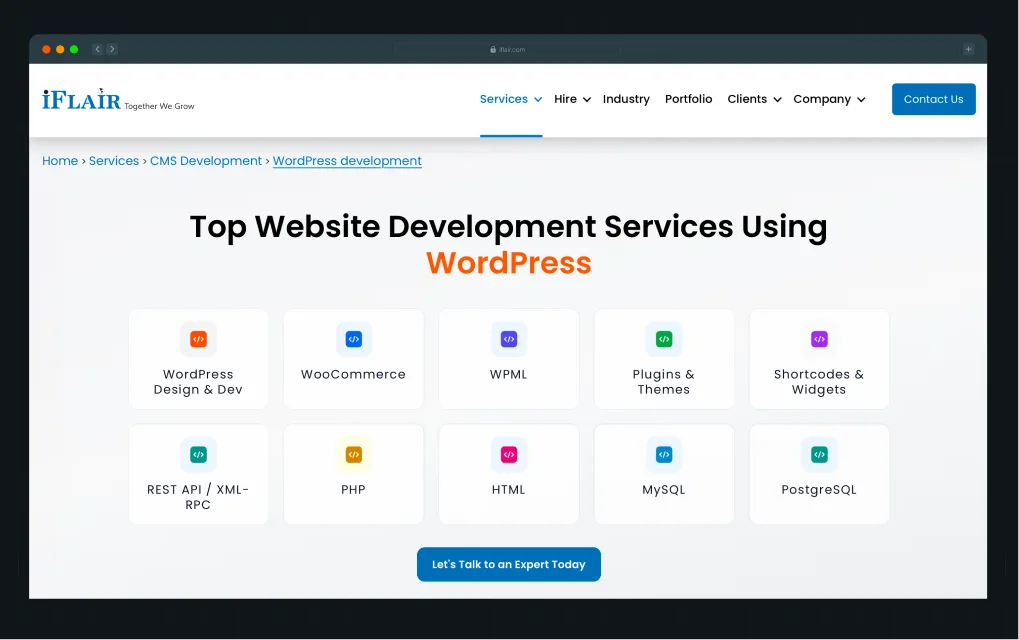Click the Shortcodes & Widgets label
Viewport: 1019px width, 640px height.
(819, 382)
